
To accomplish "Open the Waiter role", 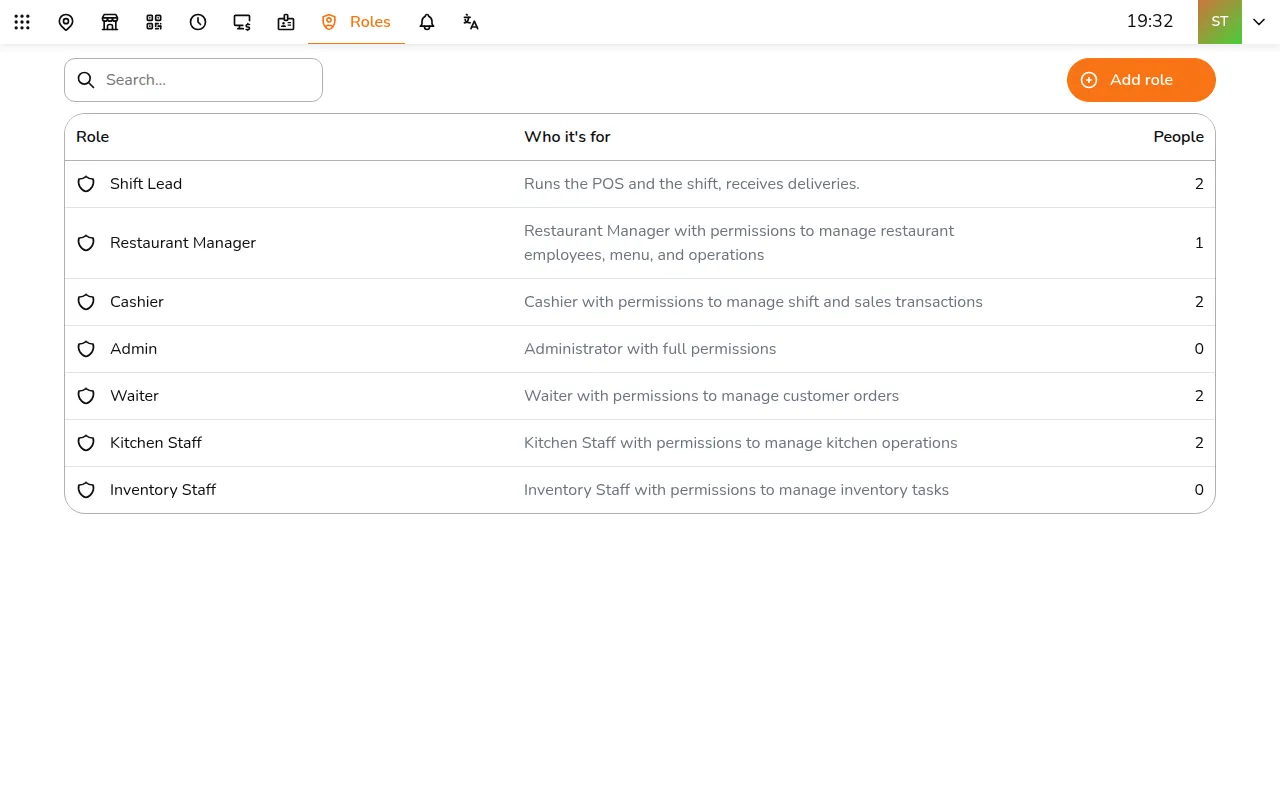I will click(640, 396).
